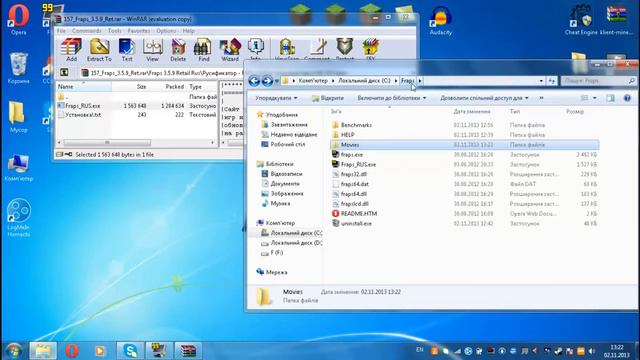Open Opera desktop shortcut
The height and width of the screenshot is (360, 640).
tap(18, 20)
